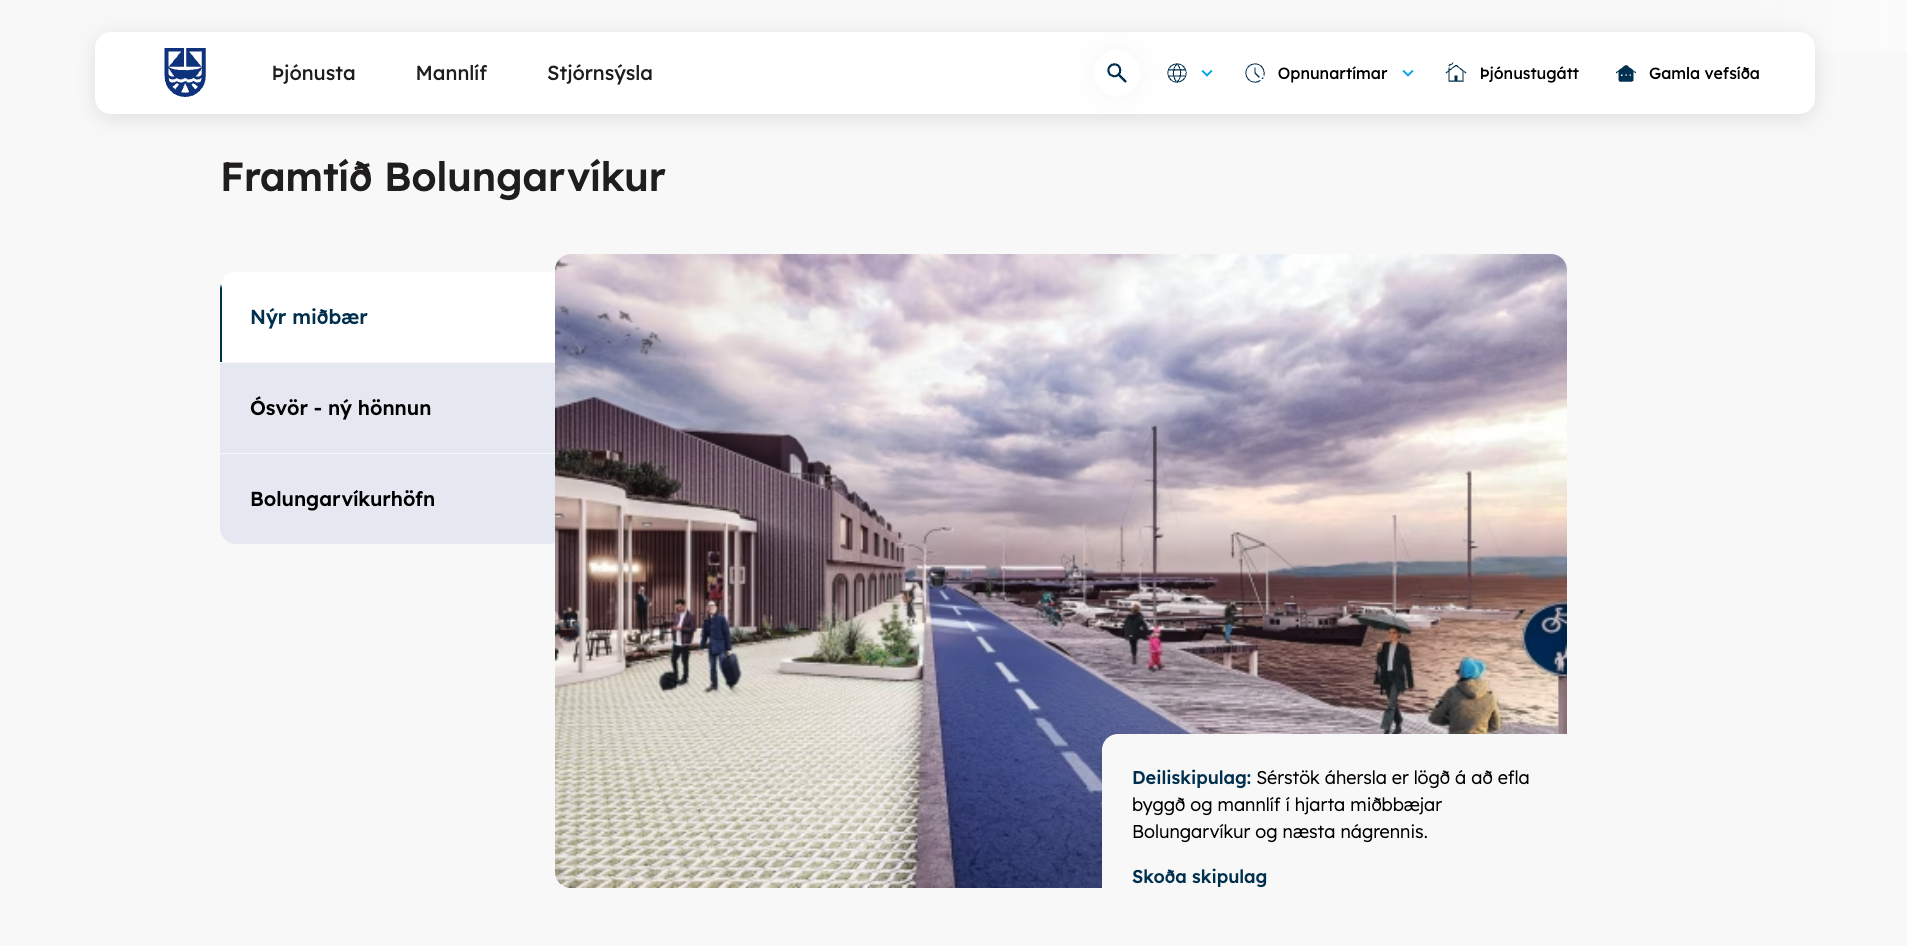Expand the Opnunartímar dropdown chevron

[1408, 73]
